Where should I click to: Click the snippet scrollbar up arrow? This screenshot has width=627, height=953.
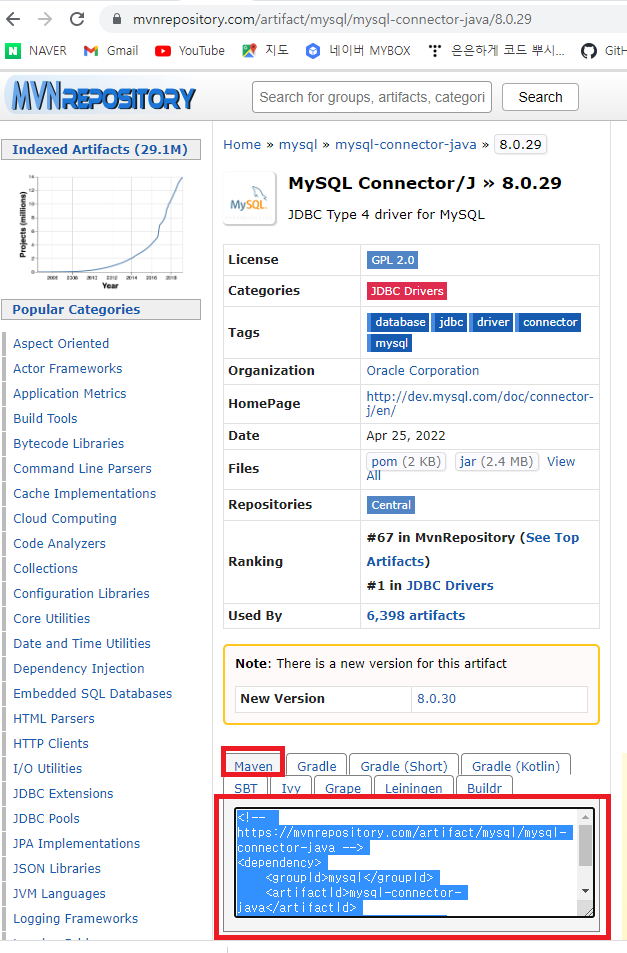[586, 817]
